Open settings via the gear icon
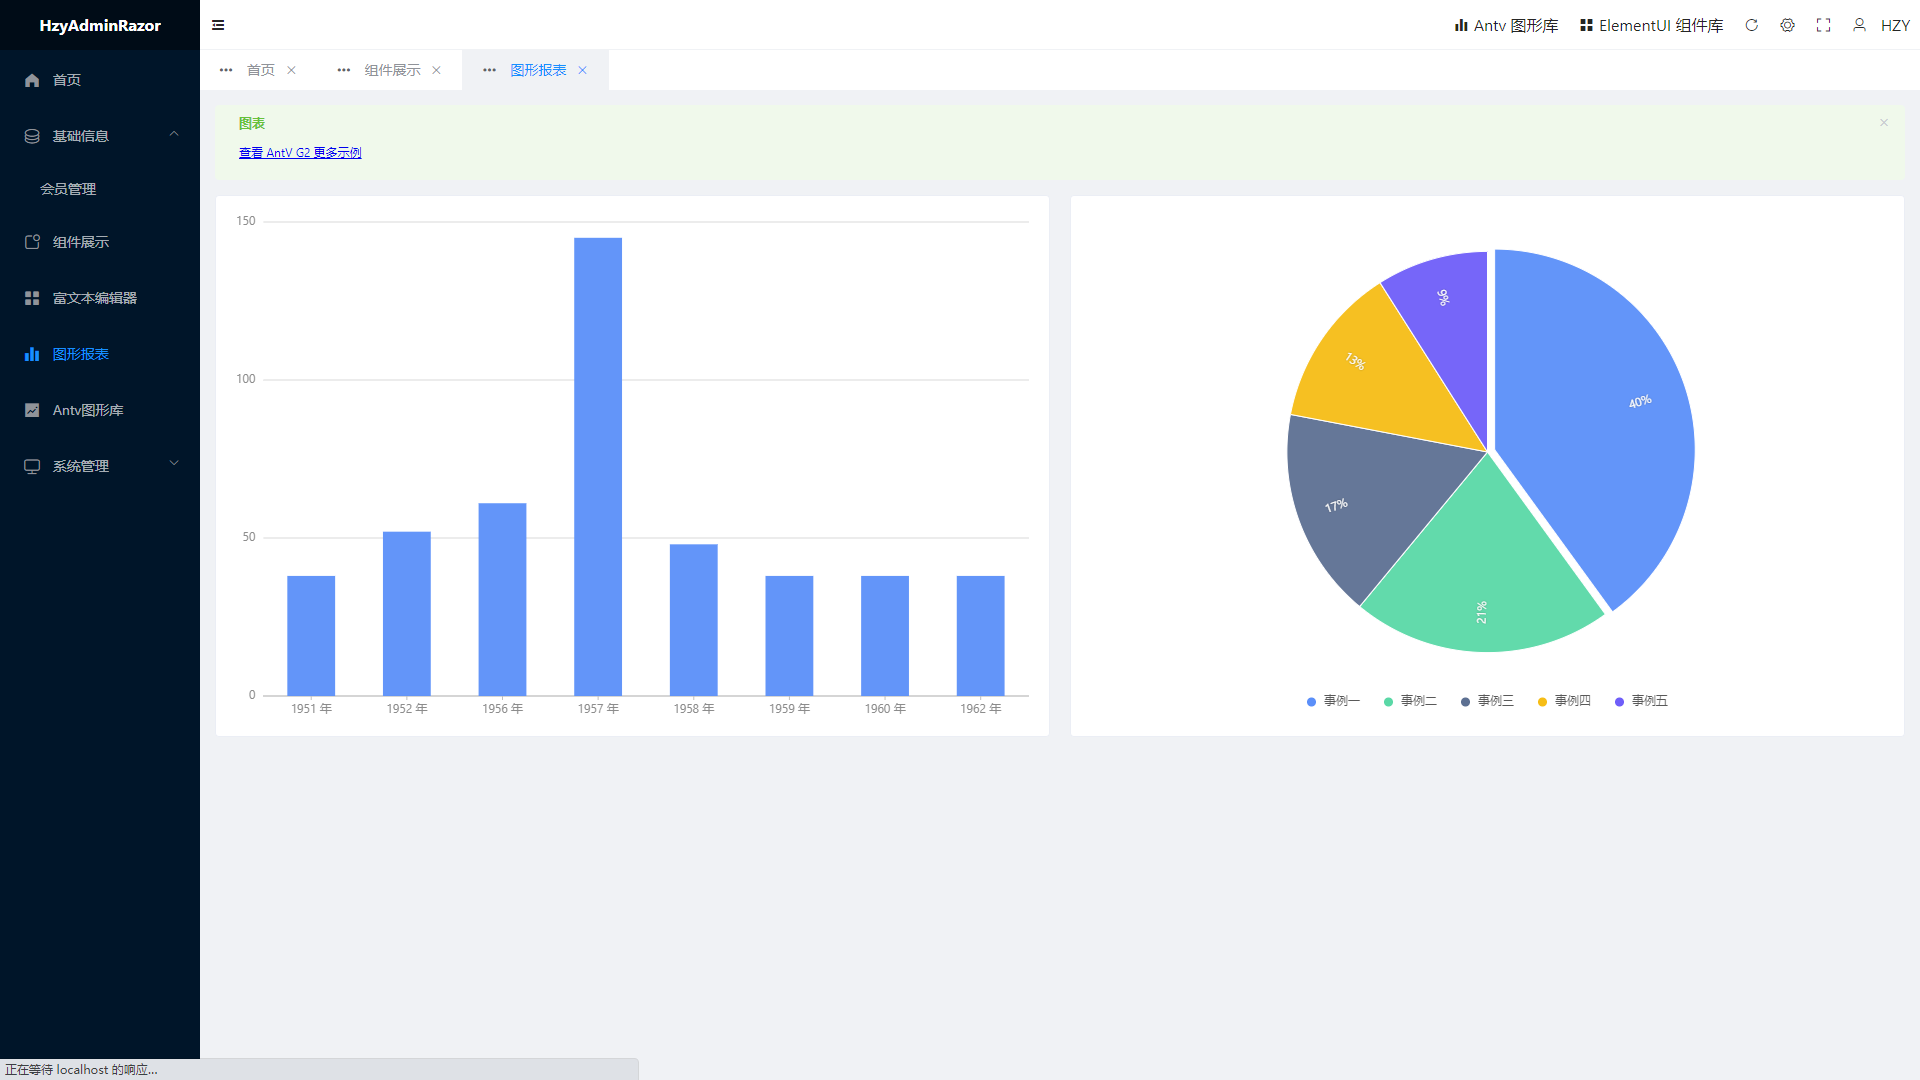This screenshot has height=1080, width=1920. point(1787,25)
